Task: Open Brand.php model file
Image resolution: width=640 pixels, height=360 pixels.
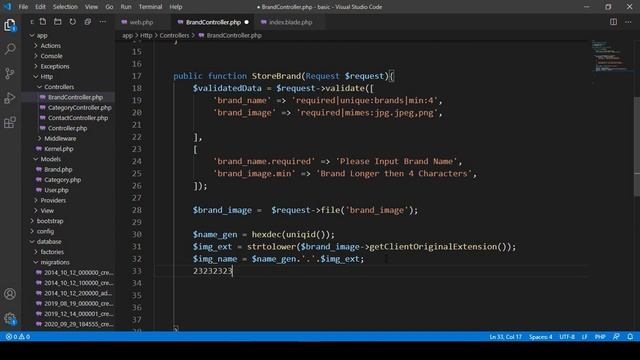Action: point(58,169)
